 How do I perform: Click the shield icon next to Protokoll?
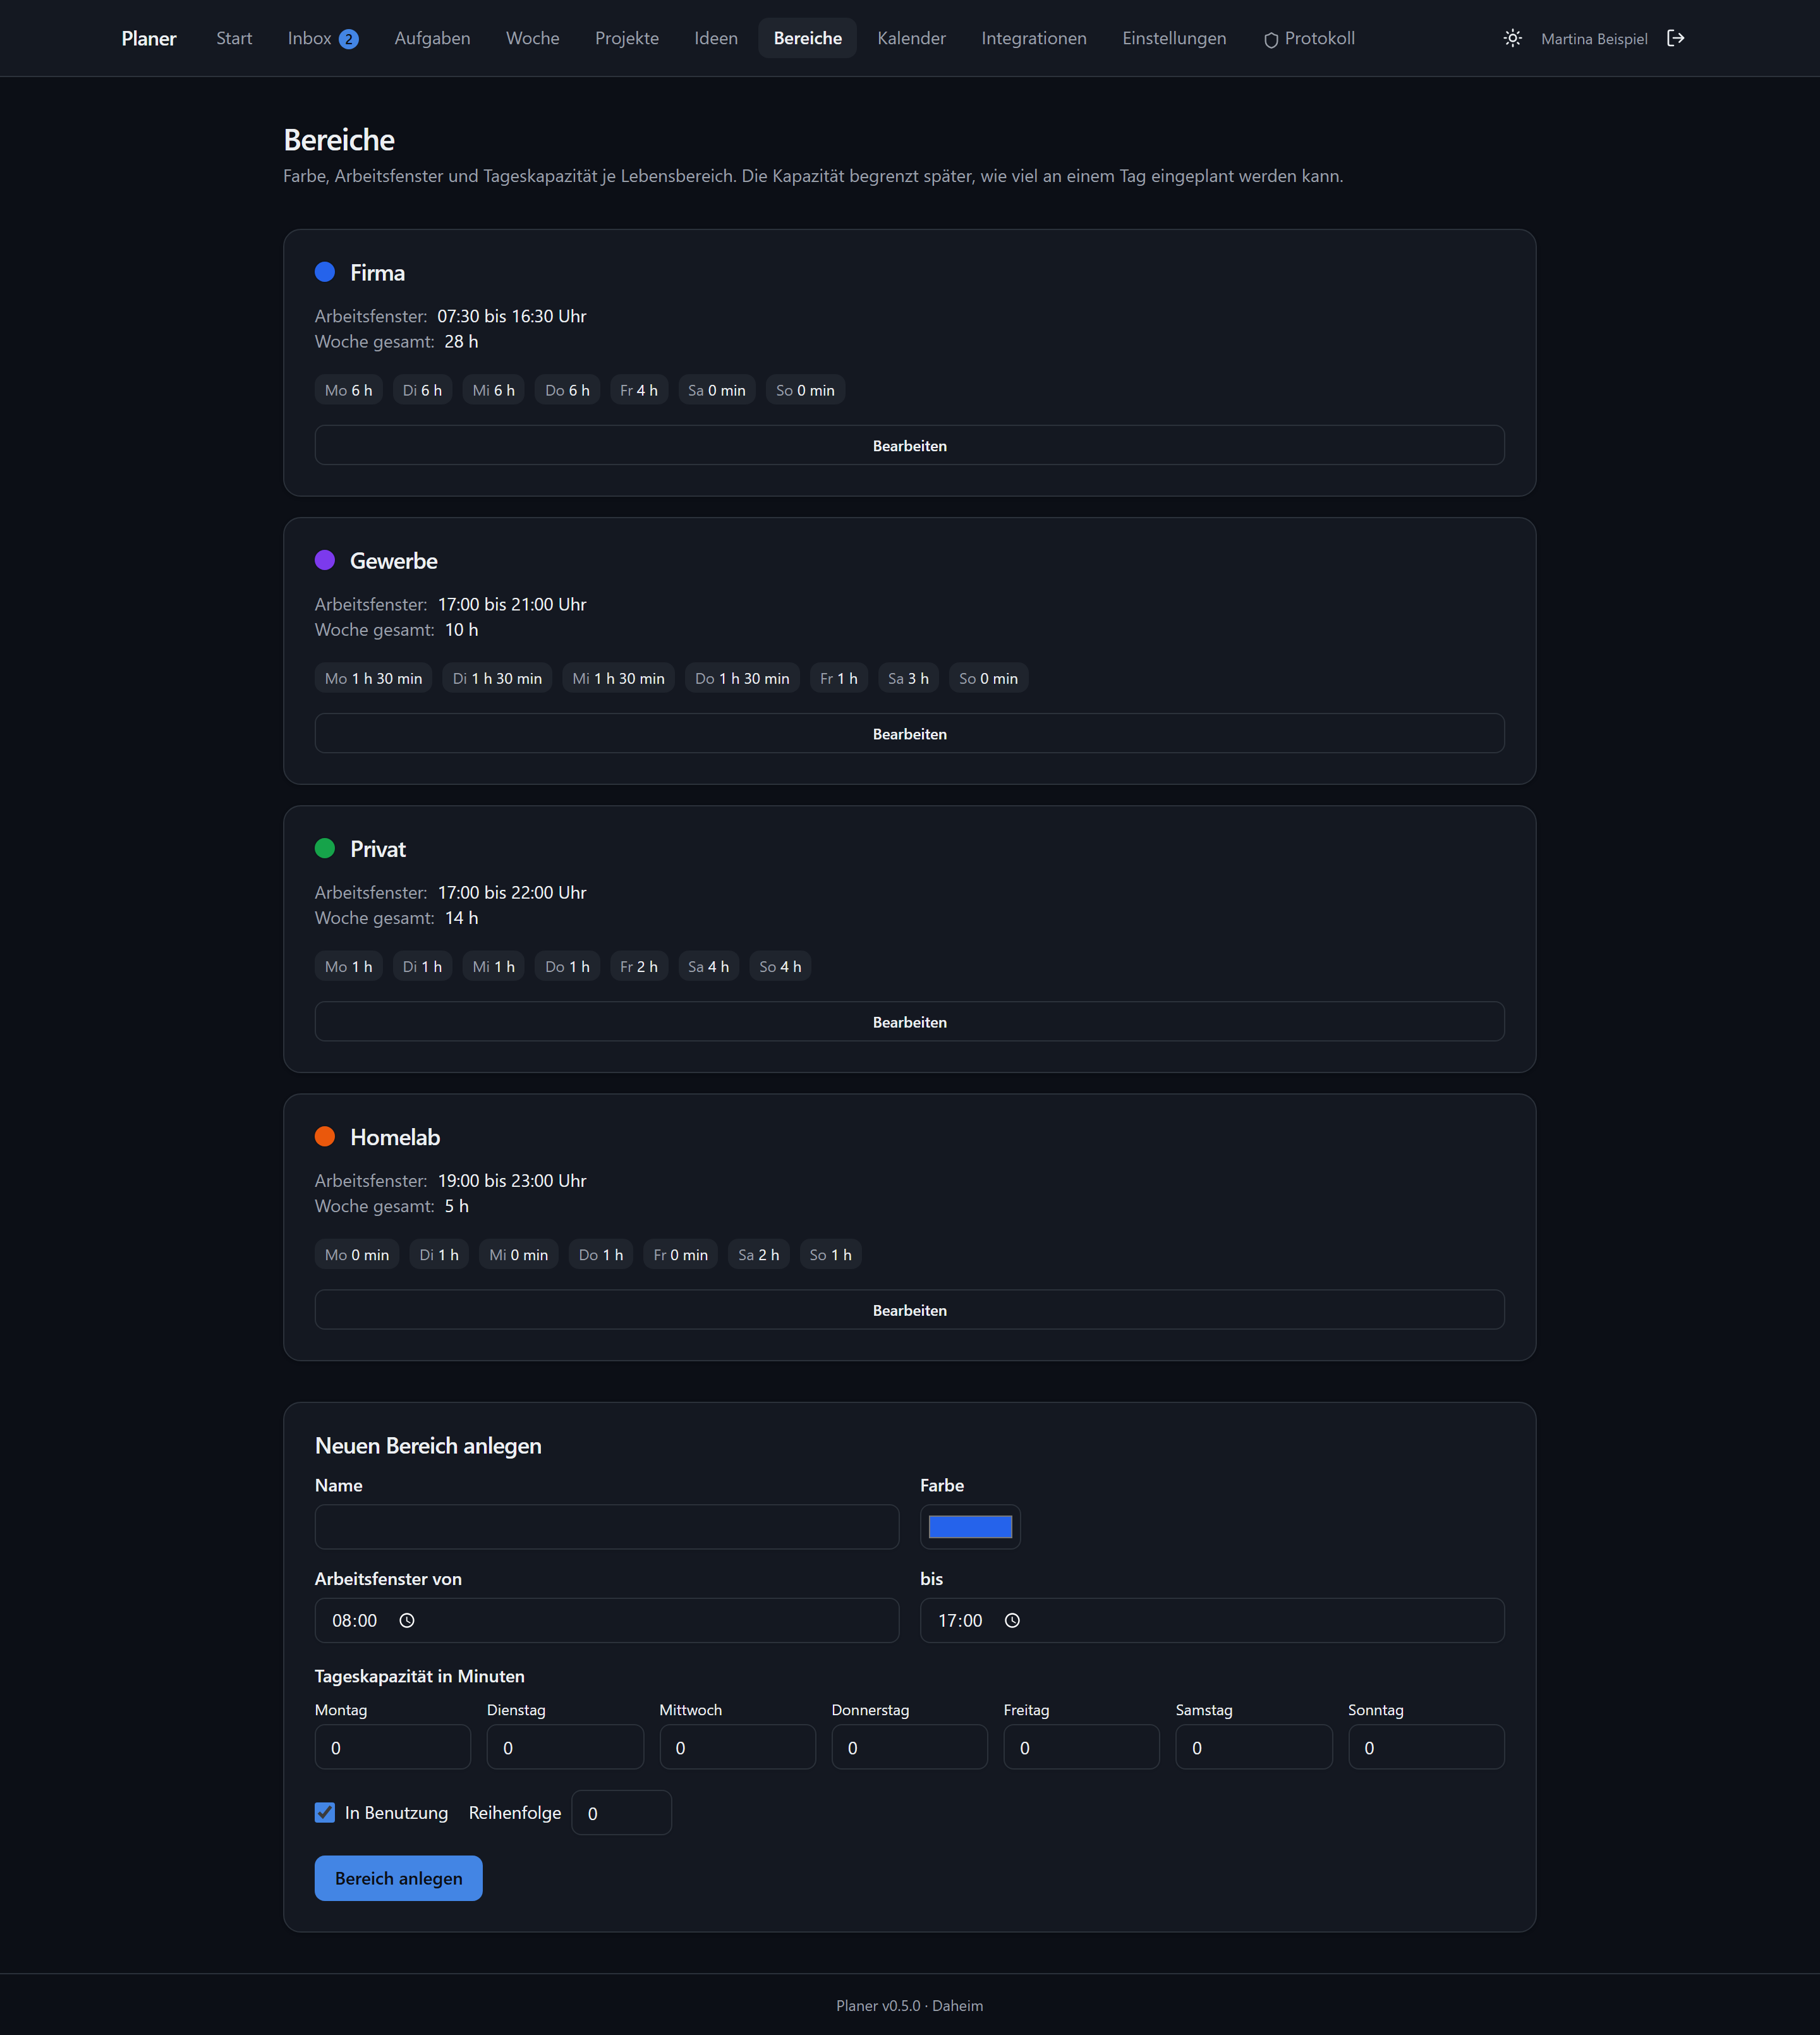[x=1271, y=40]
